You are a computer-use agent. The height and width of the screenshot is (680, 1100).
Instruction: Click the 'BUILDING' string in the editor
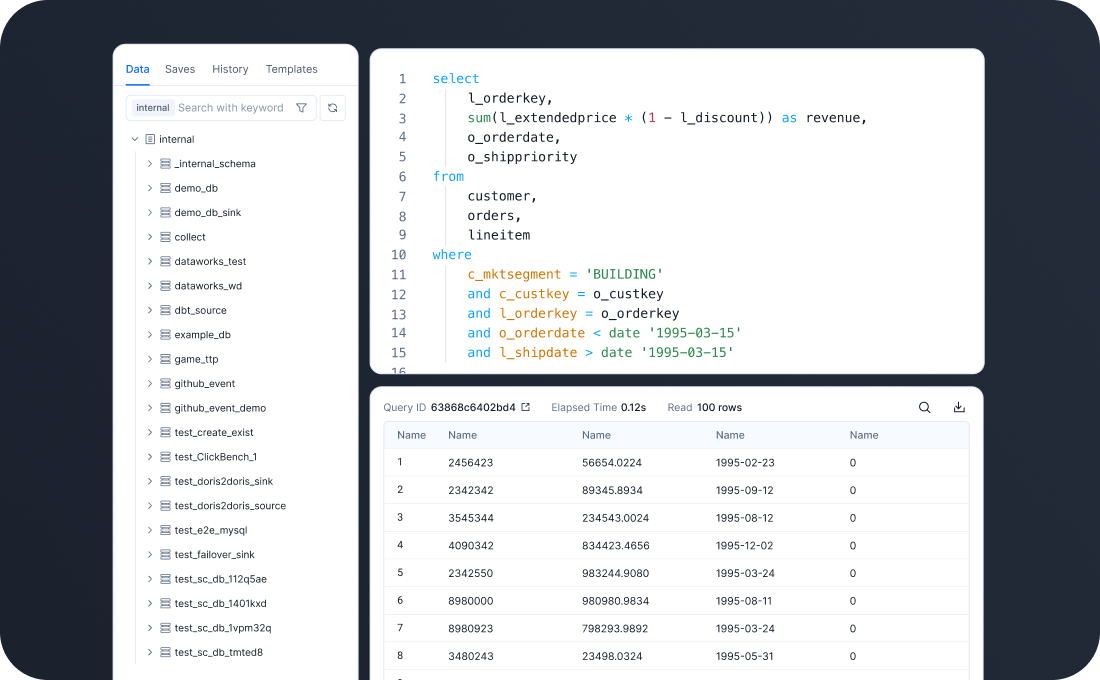(624, 274)
